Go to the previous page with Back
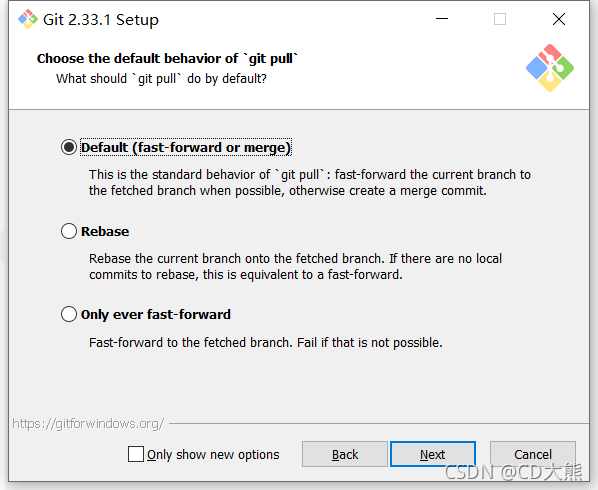598x490 pixels. [x=345, y=454]
